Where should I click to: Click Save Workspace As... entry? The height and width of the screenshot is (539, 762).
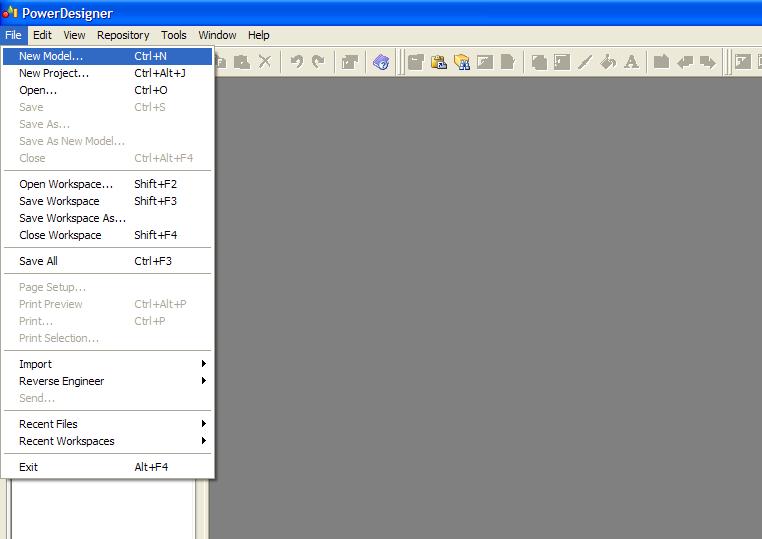click(x=107, y=218)
